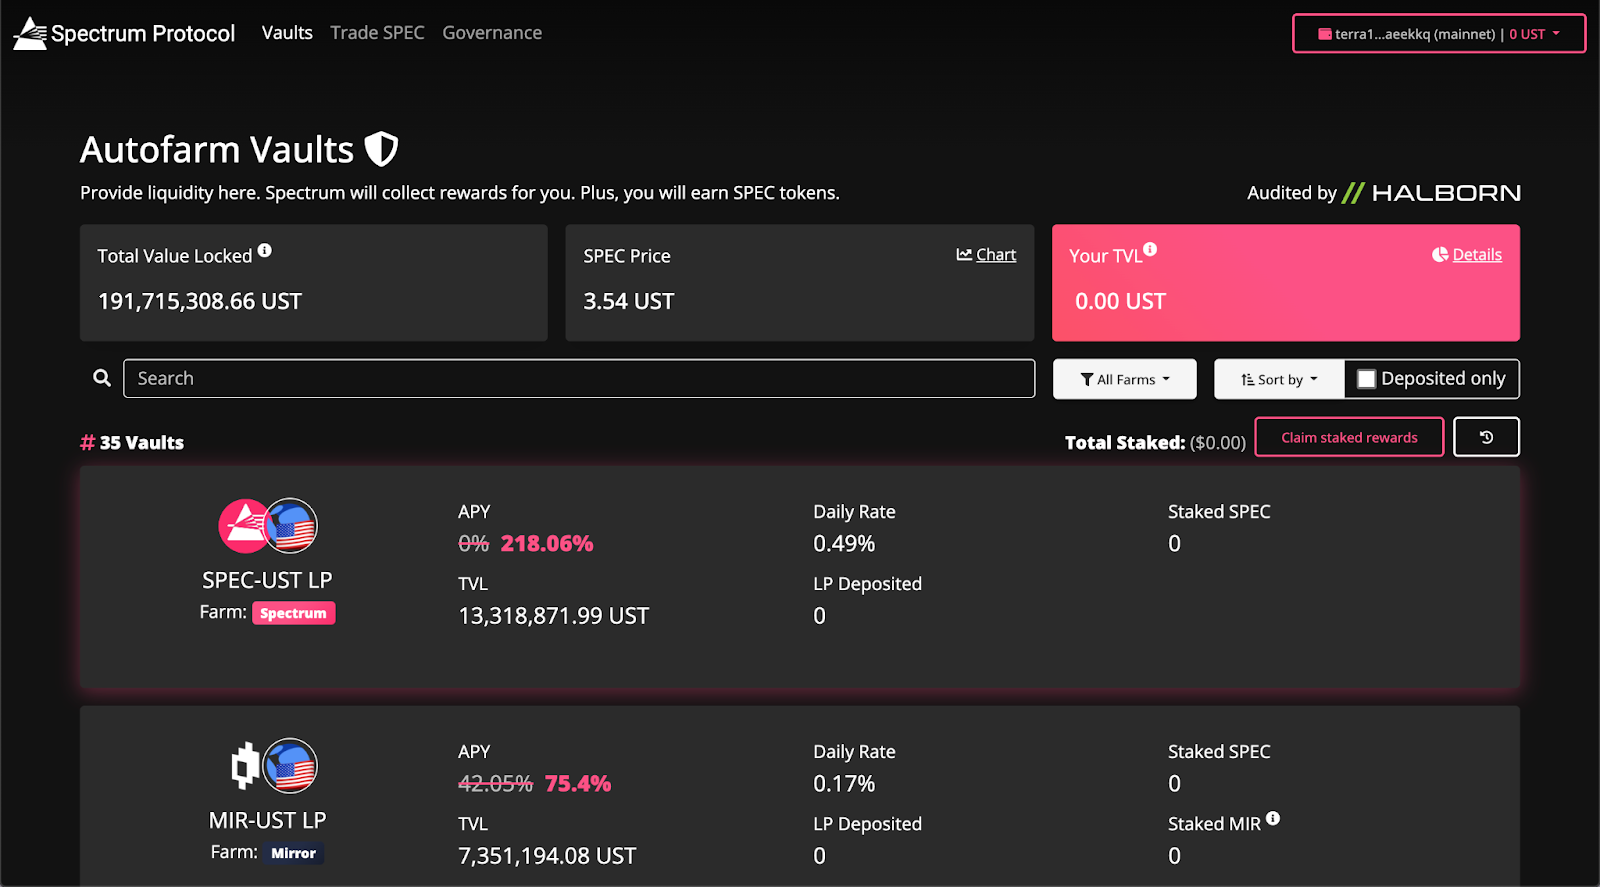
Task: Focus the vault Search field
Action: 579,379
